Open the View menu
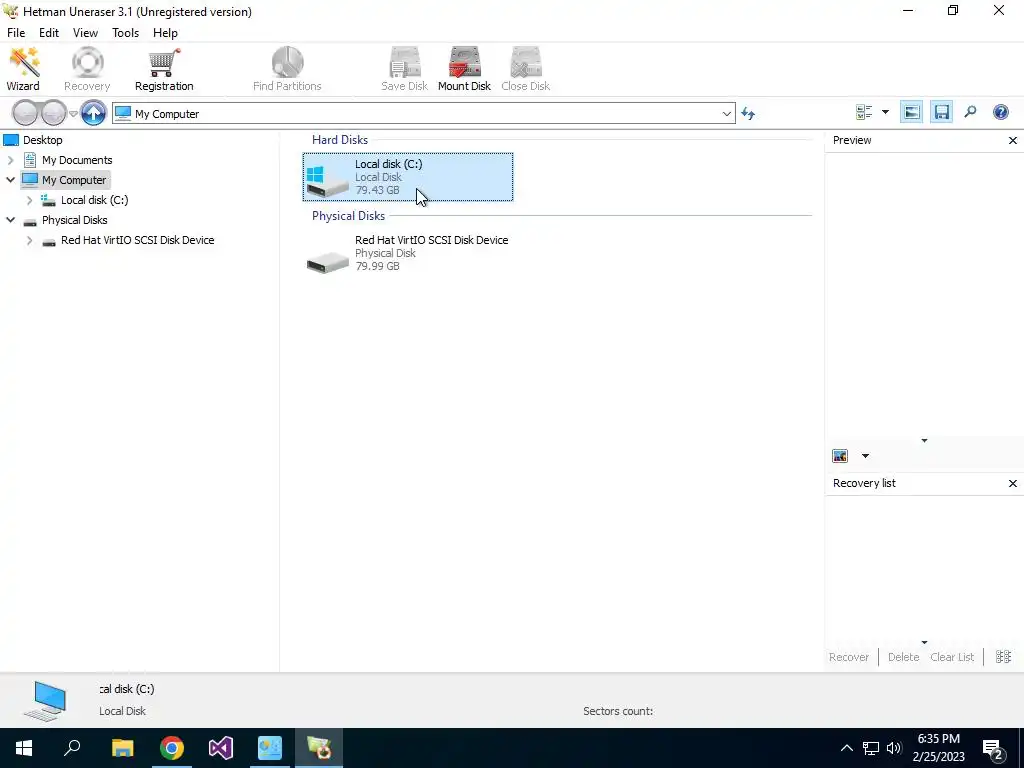This screenshot has height=768, width=1024. click(86, 33)
